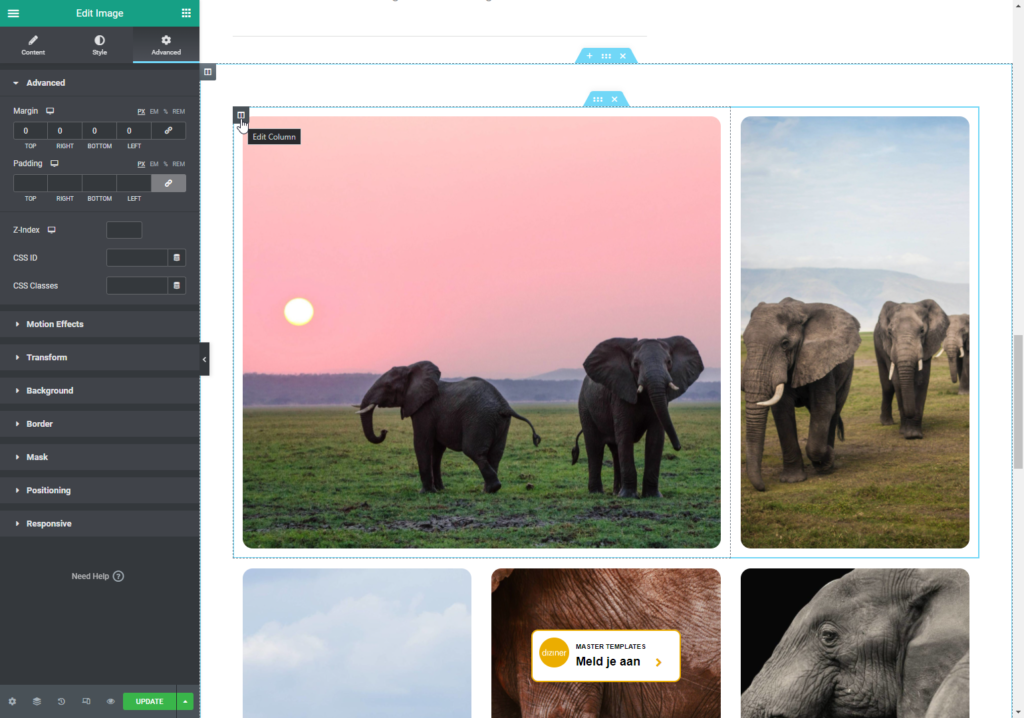Open the widgets grid icon

tap(186, 13)
